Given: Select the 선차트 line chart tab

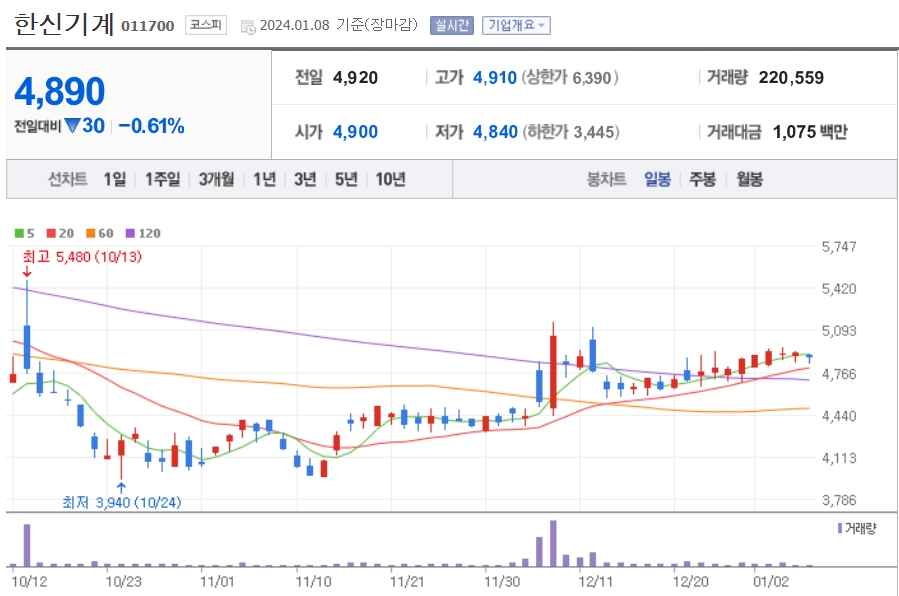Looking at the screenshot, I should click(67, 181).
